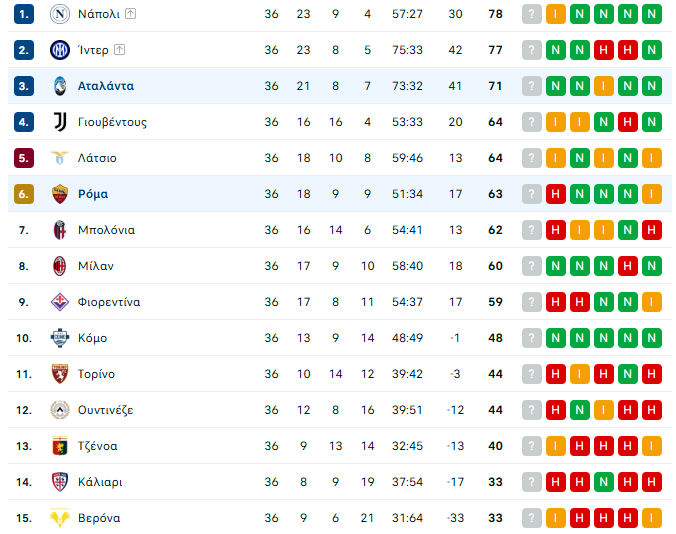
Task: Click the Roma club badge
Action: 60,194
